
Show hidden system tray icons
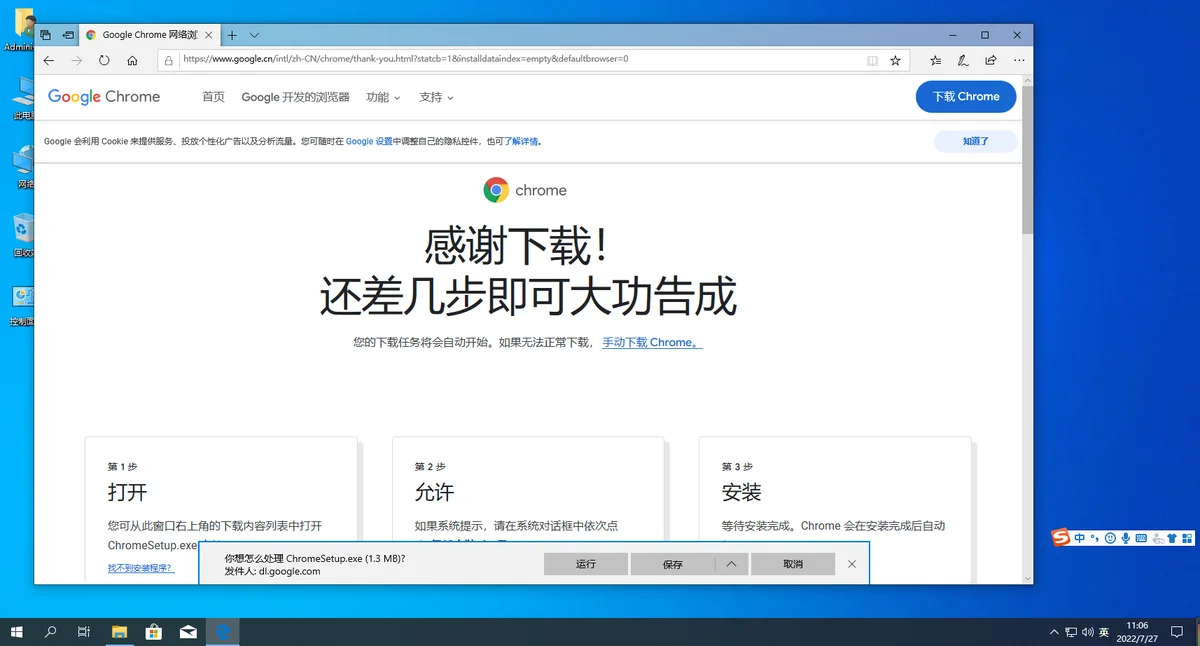click(x=1054, y=632)
